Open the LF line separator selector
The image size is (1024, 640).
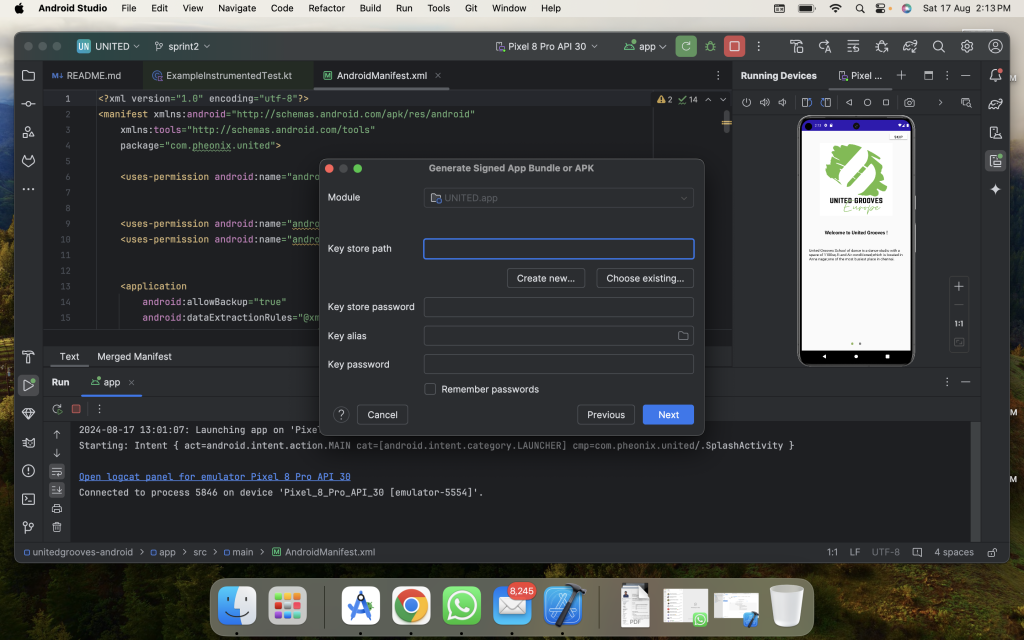(854, 552)
